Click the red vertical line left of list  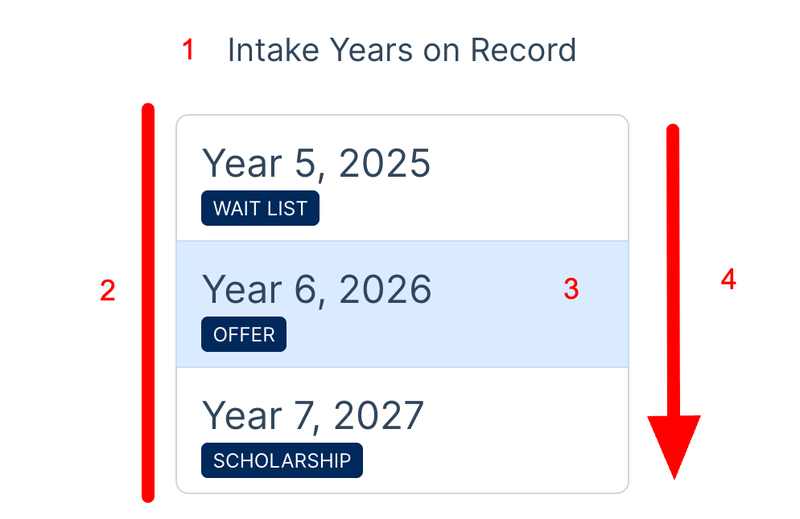pyautogui.click(x=148, y=300)
